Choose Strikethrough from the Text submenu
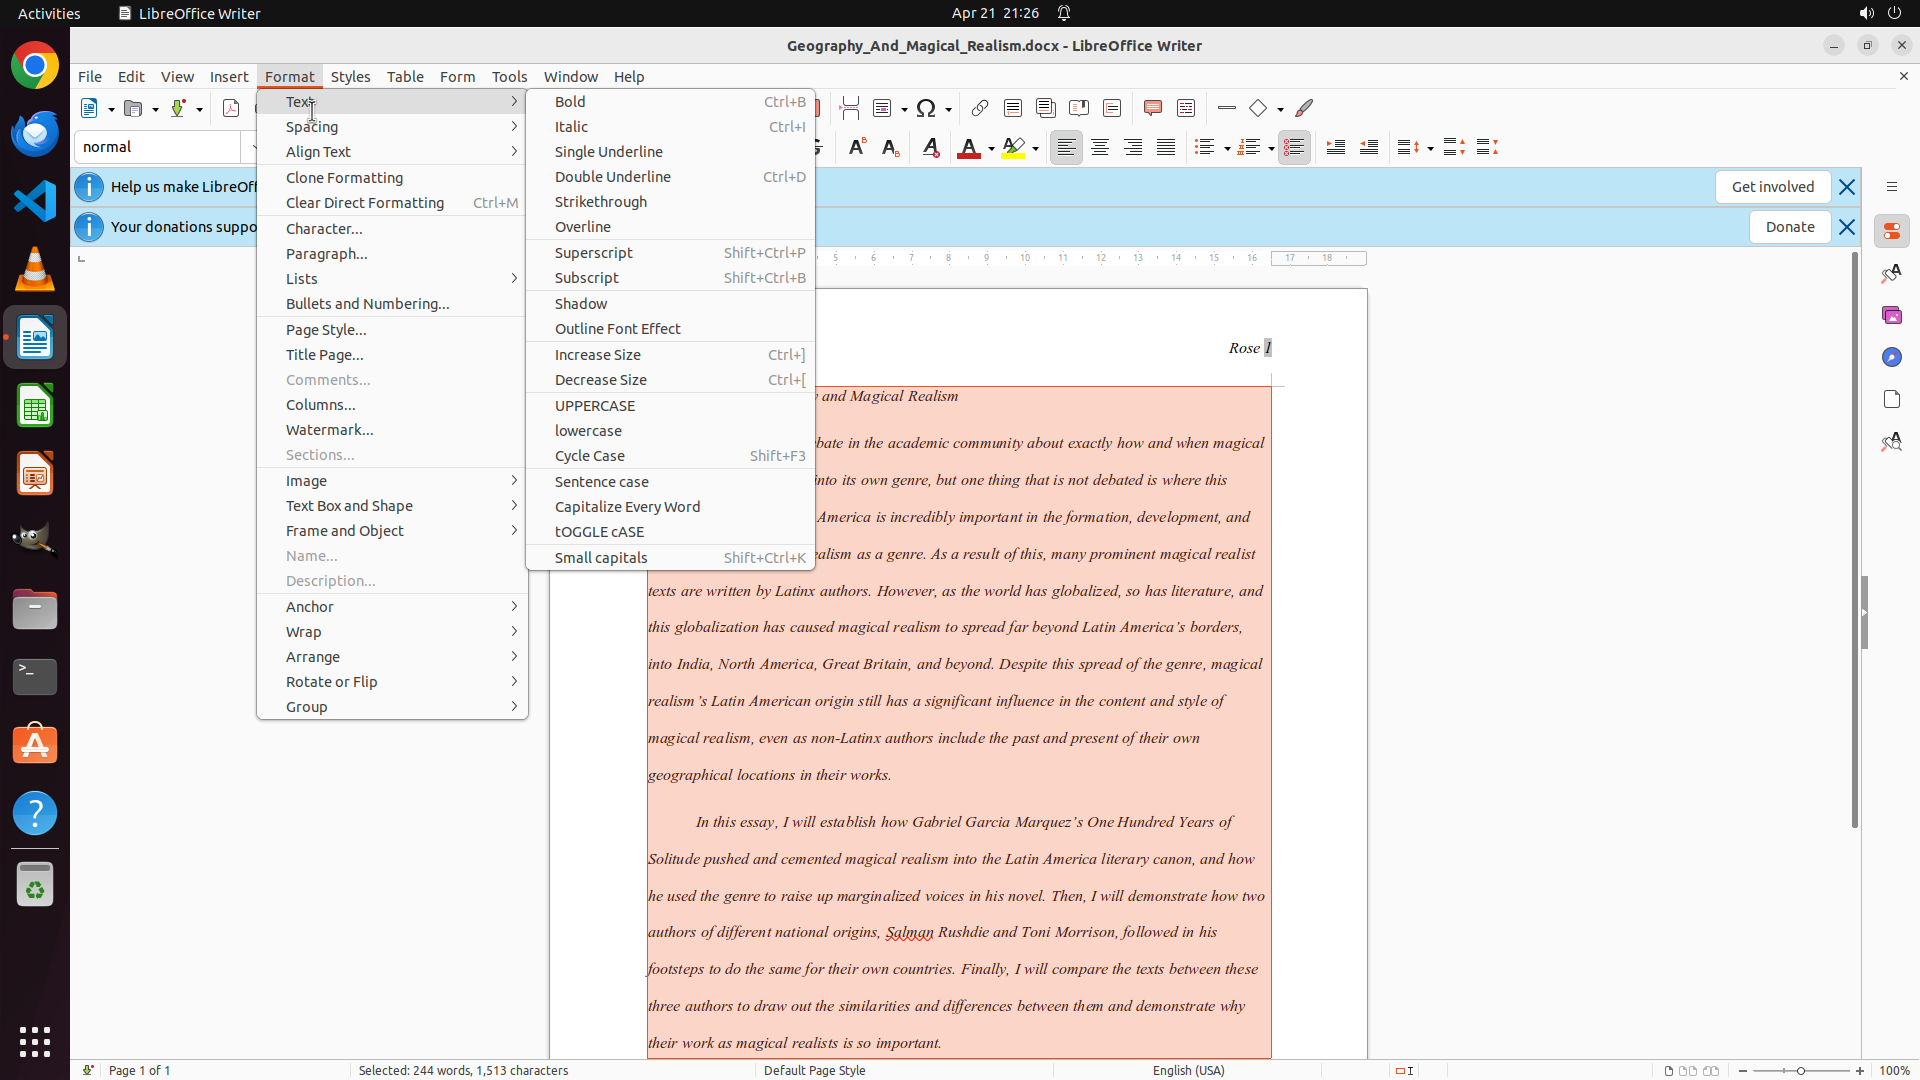The width and height of the screenshot is (1920, 1080). [601, 202]
